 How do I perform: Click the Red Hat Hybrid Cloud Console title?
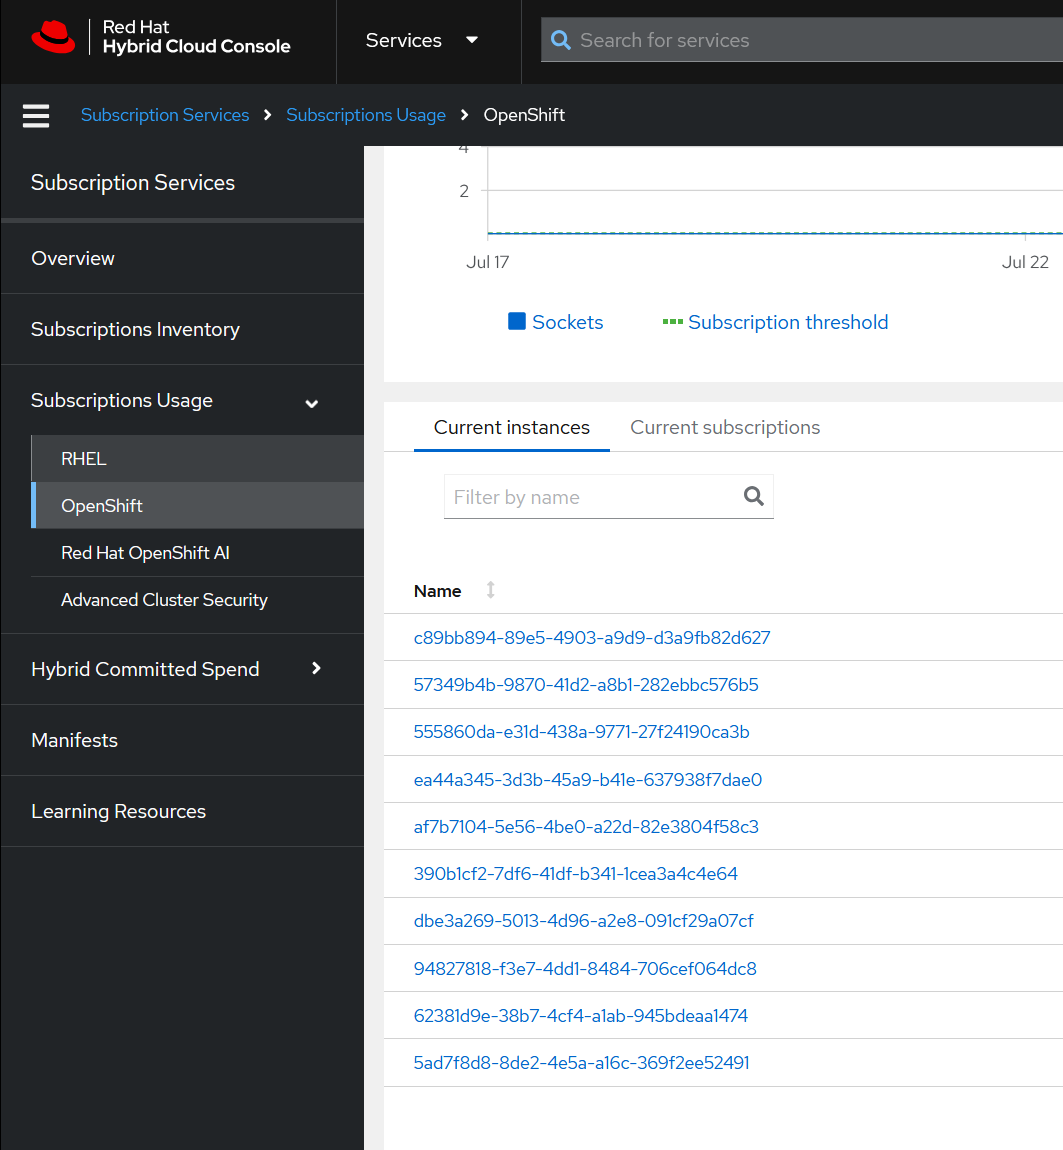pos(197,37)
